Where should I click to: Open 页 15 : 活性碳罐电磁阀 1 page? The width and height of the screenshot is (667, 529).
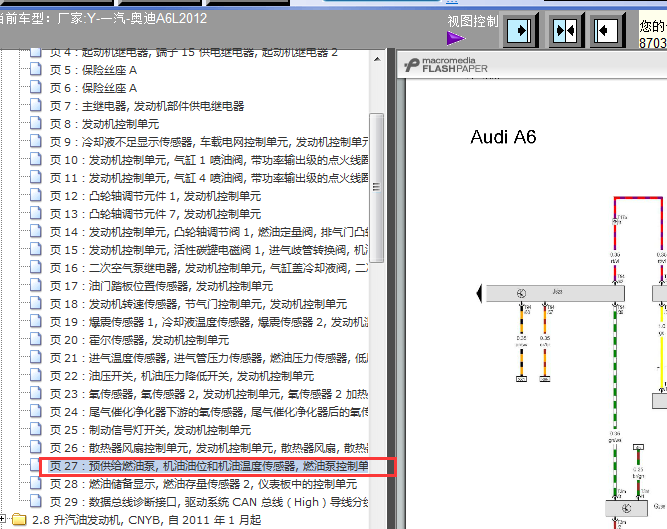pos(209,250)
